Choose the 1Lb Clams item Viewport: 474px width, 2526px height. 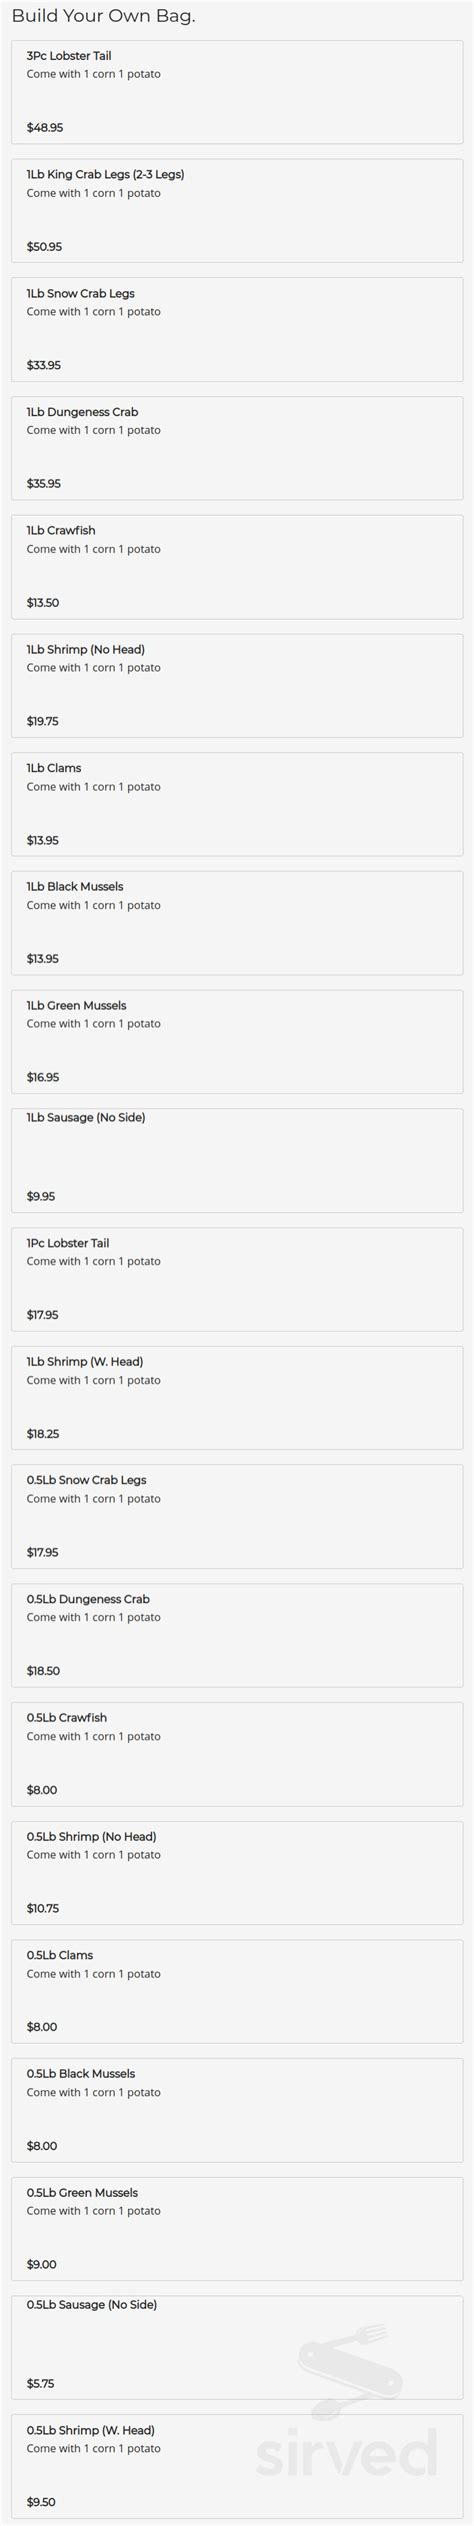coord(237,804)
